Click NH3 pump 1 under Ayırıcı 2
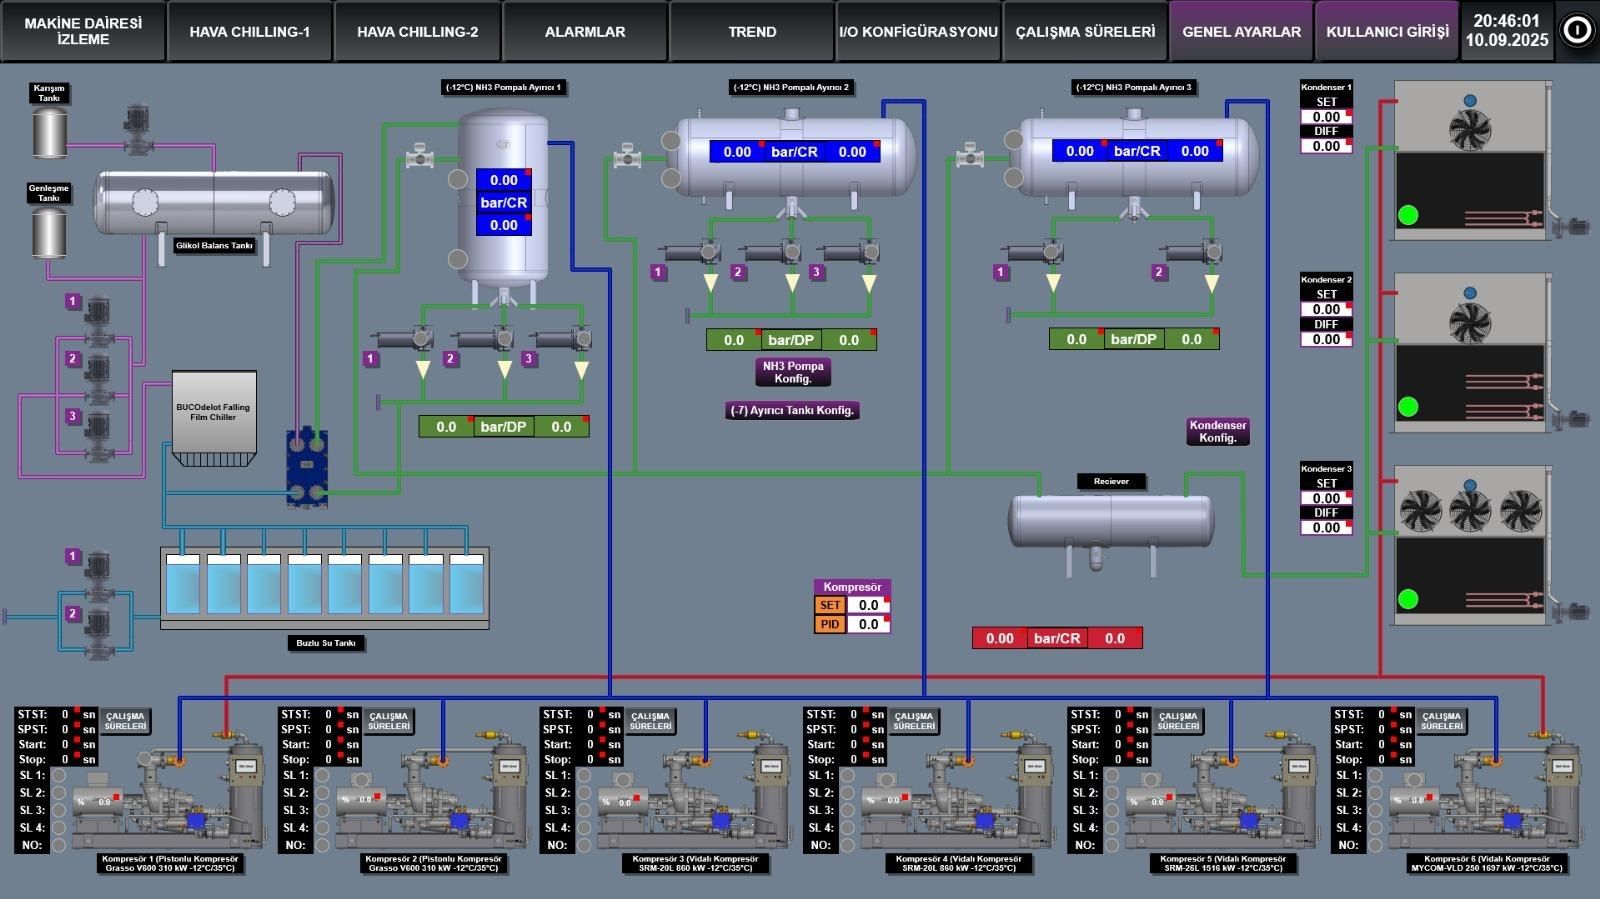The image size is (1600, 899). [691, 253]
